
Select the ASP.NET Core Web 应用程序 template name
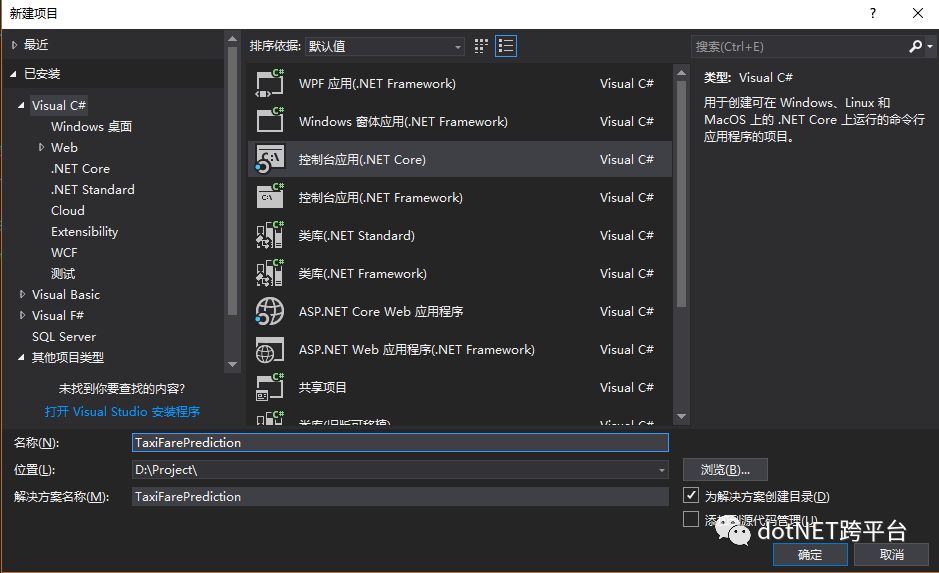point(381,311)
